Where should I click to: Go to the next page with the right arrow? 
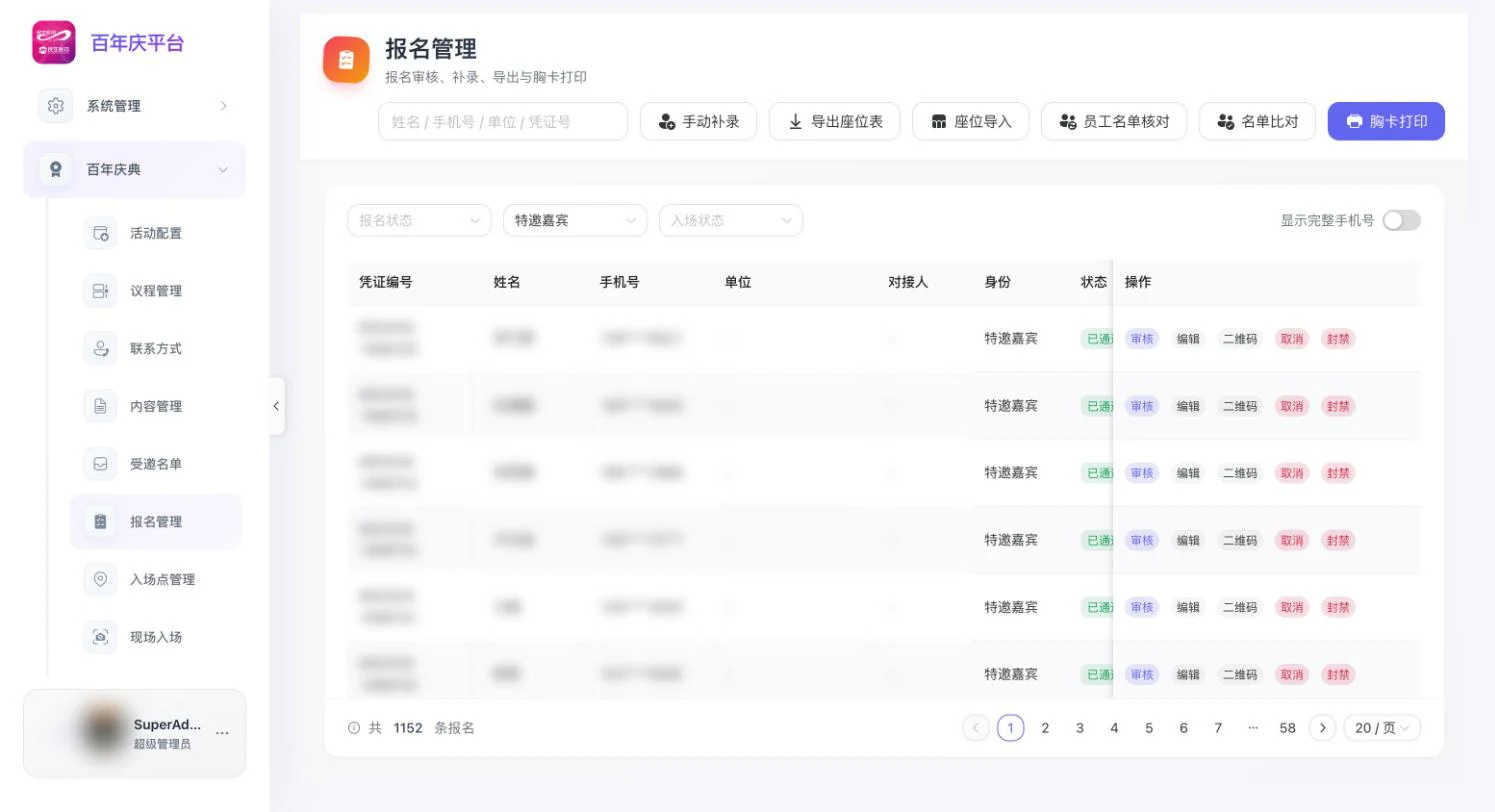[1322, 728]
